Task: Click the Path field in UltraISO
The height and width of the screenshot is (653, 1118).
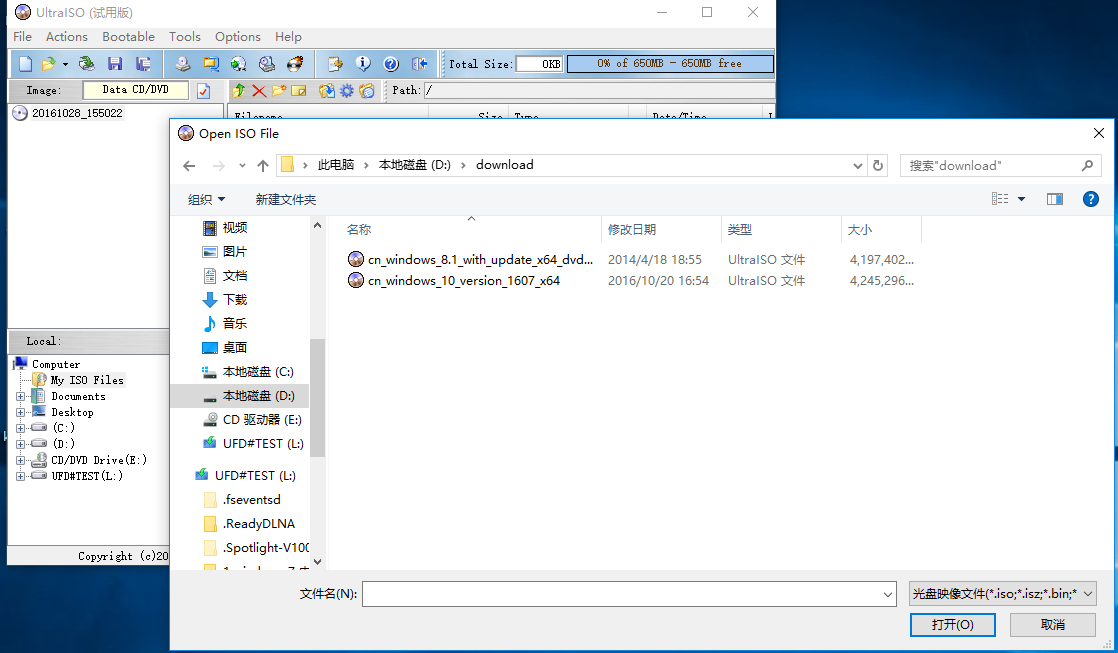Action: pos(599,91)
